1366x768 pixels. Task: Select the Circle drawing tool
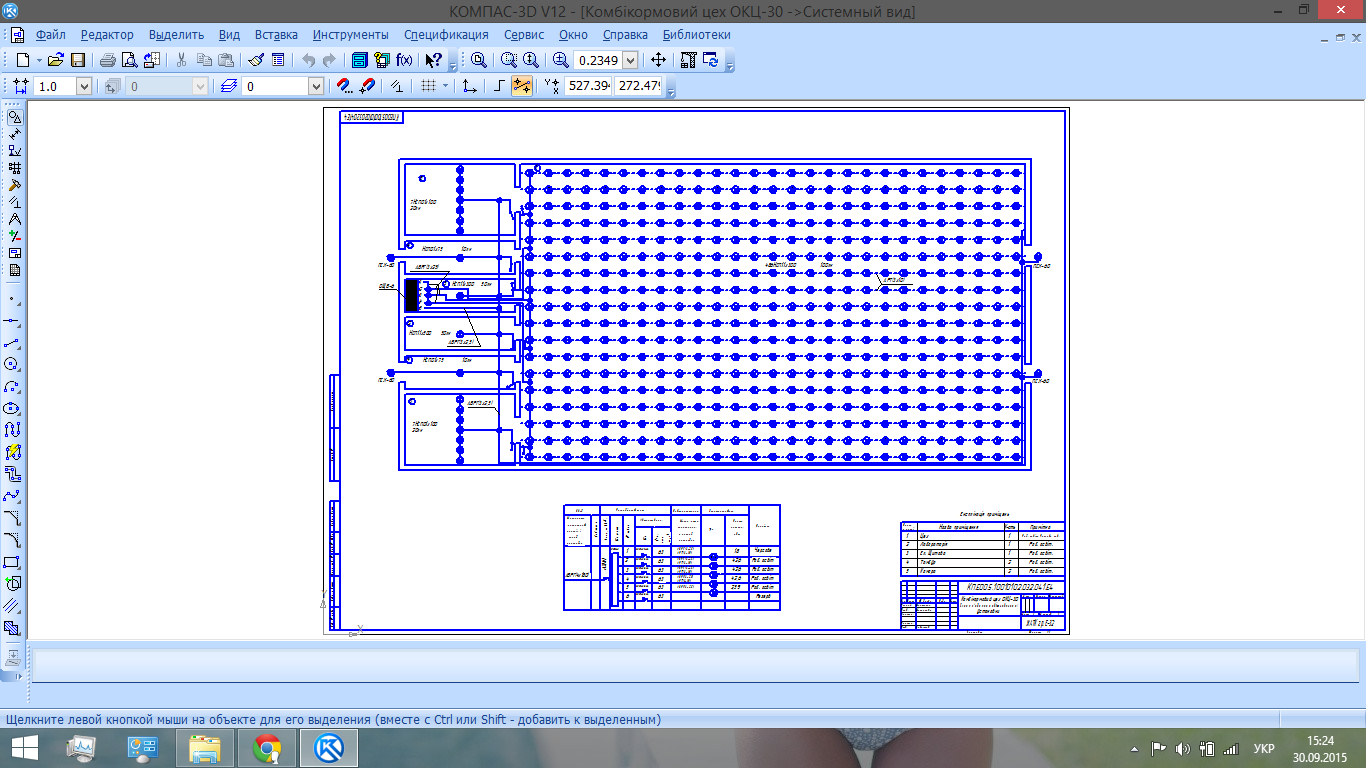(14, 364)
